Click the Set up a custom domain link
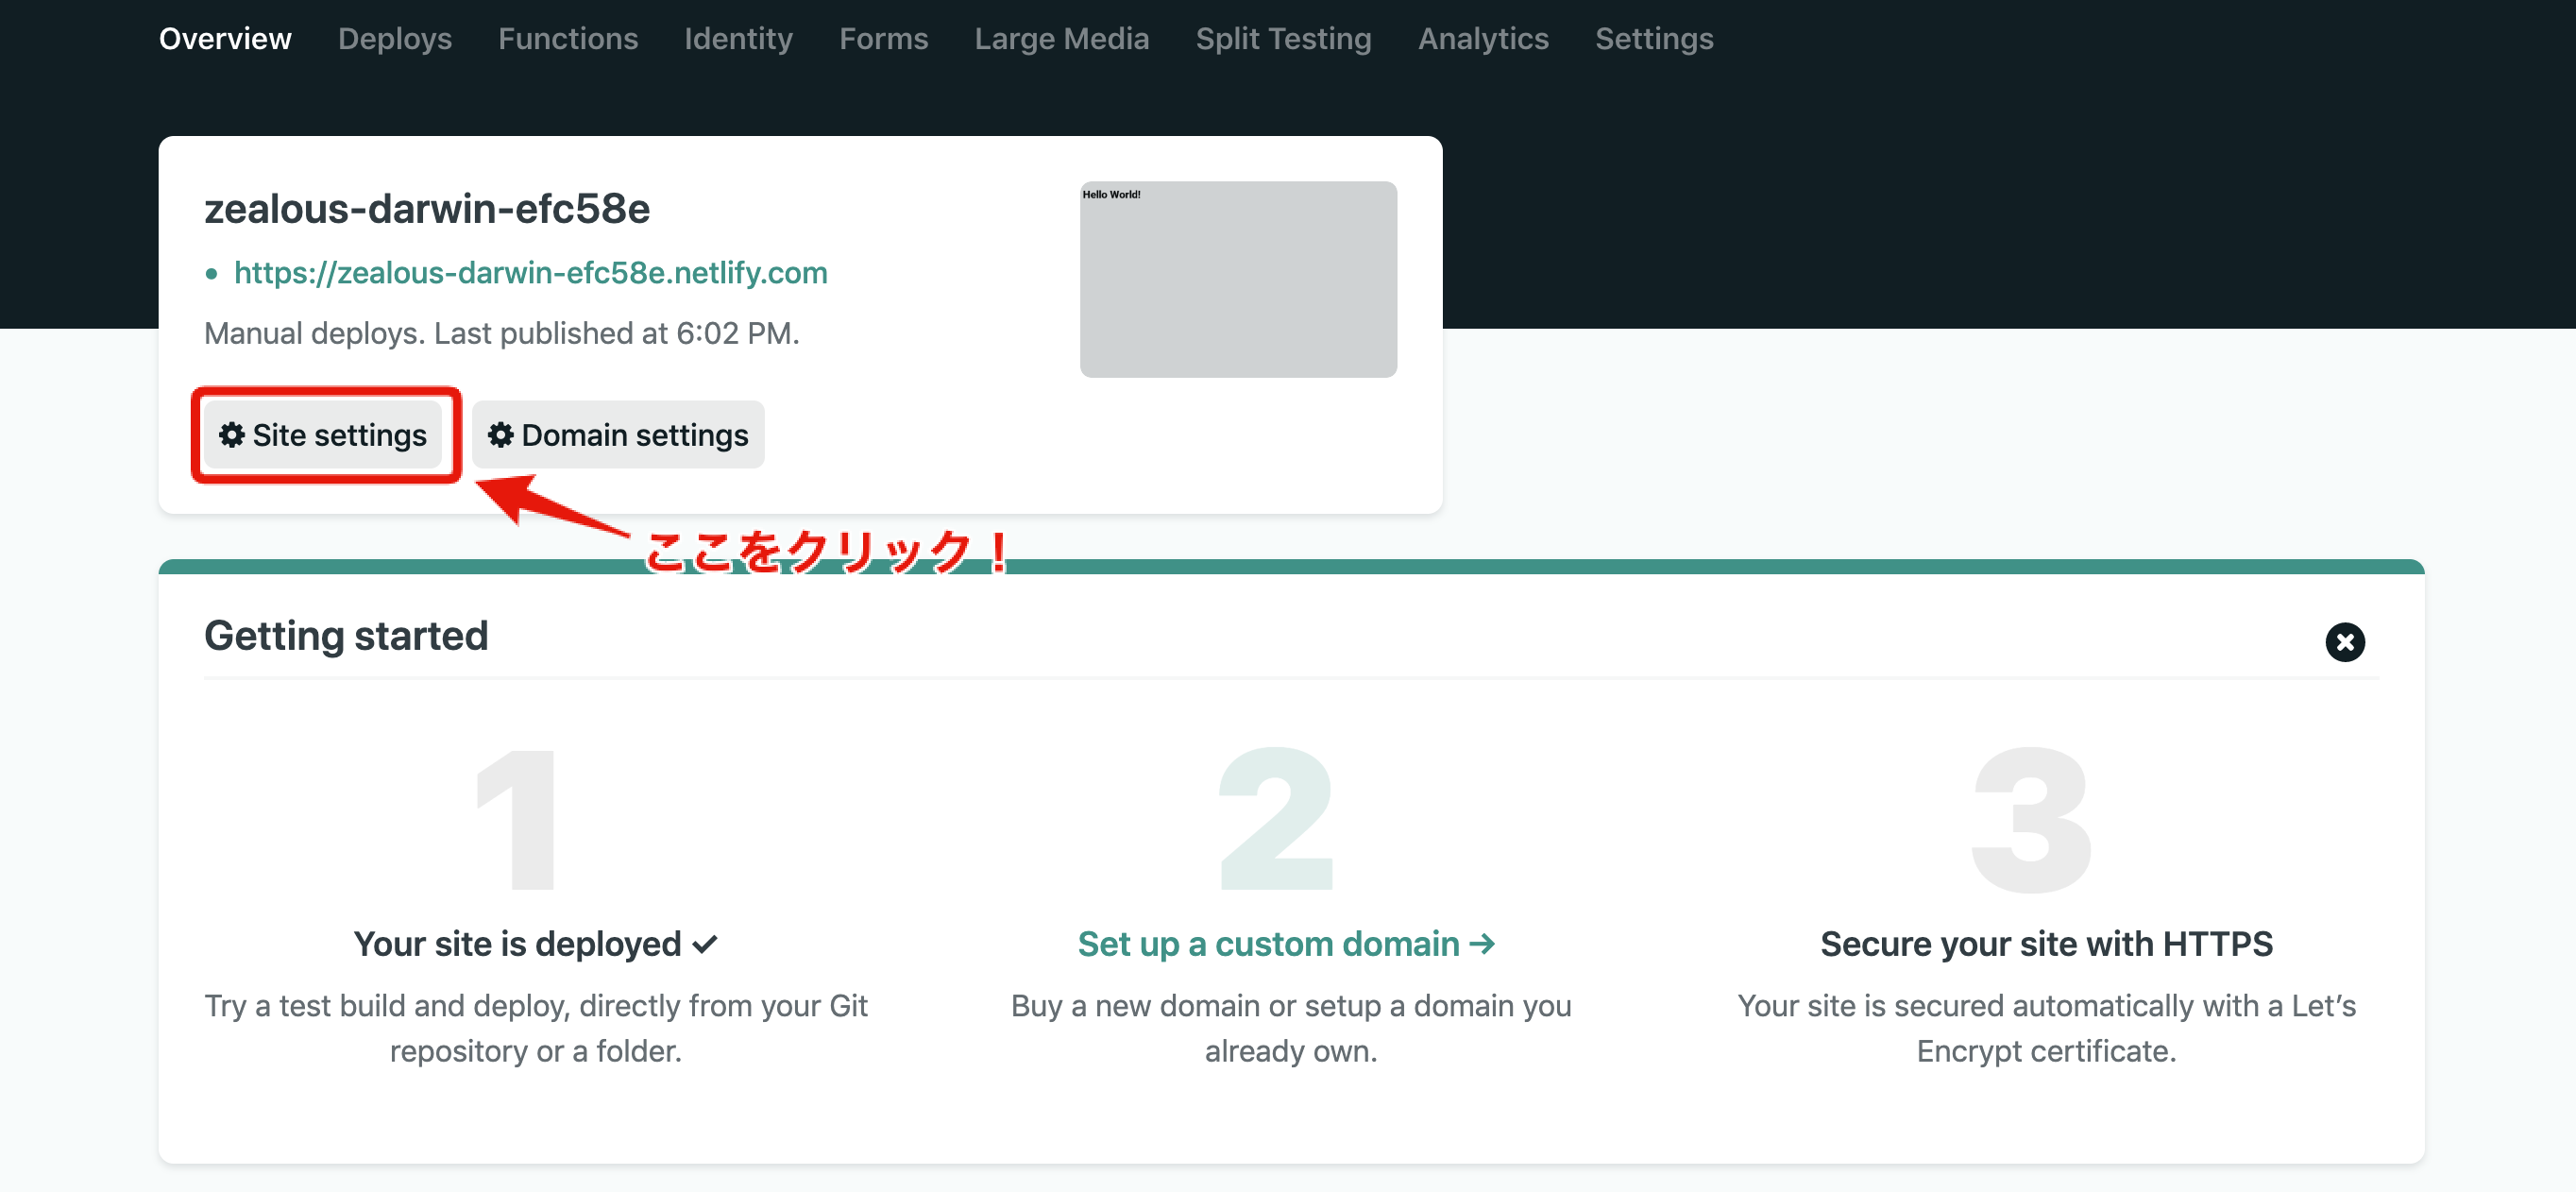Viewport: 2576px width, 1192px height. 1268,944
